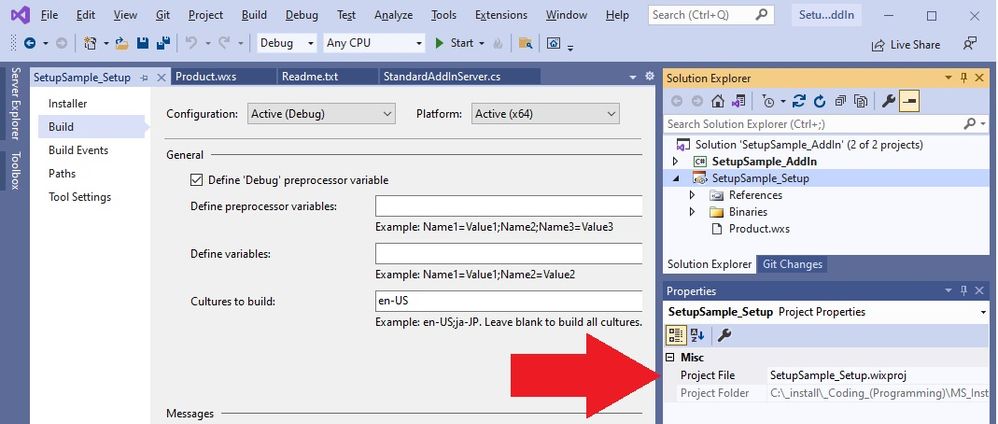
Task: Expand the Binaries folder node
Action: coord(692,212)
